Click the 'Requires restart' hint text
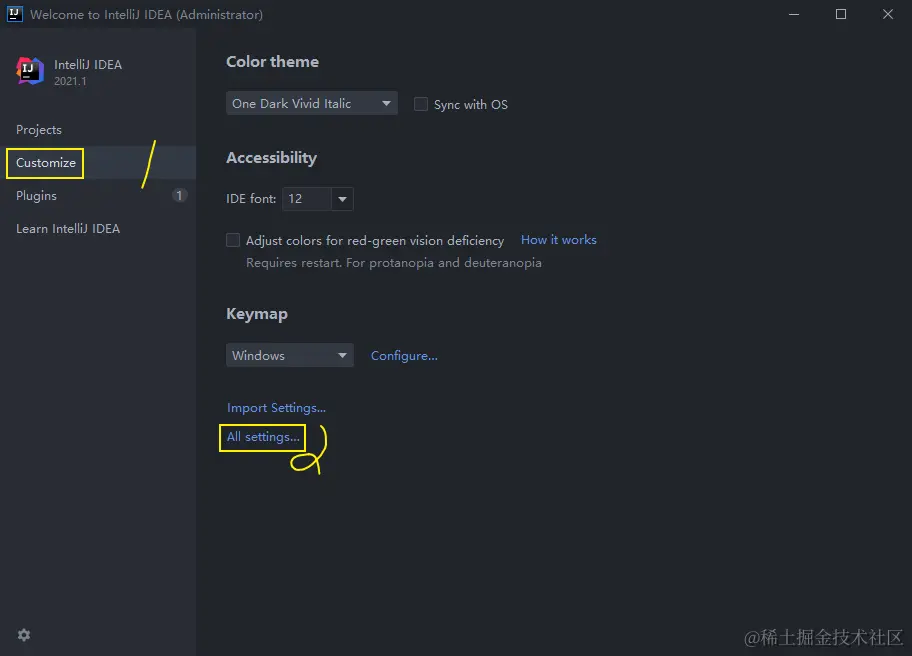This screenshot has height=656, width=912. (x=394, y=263)
